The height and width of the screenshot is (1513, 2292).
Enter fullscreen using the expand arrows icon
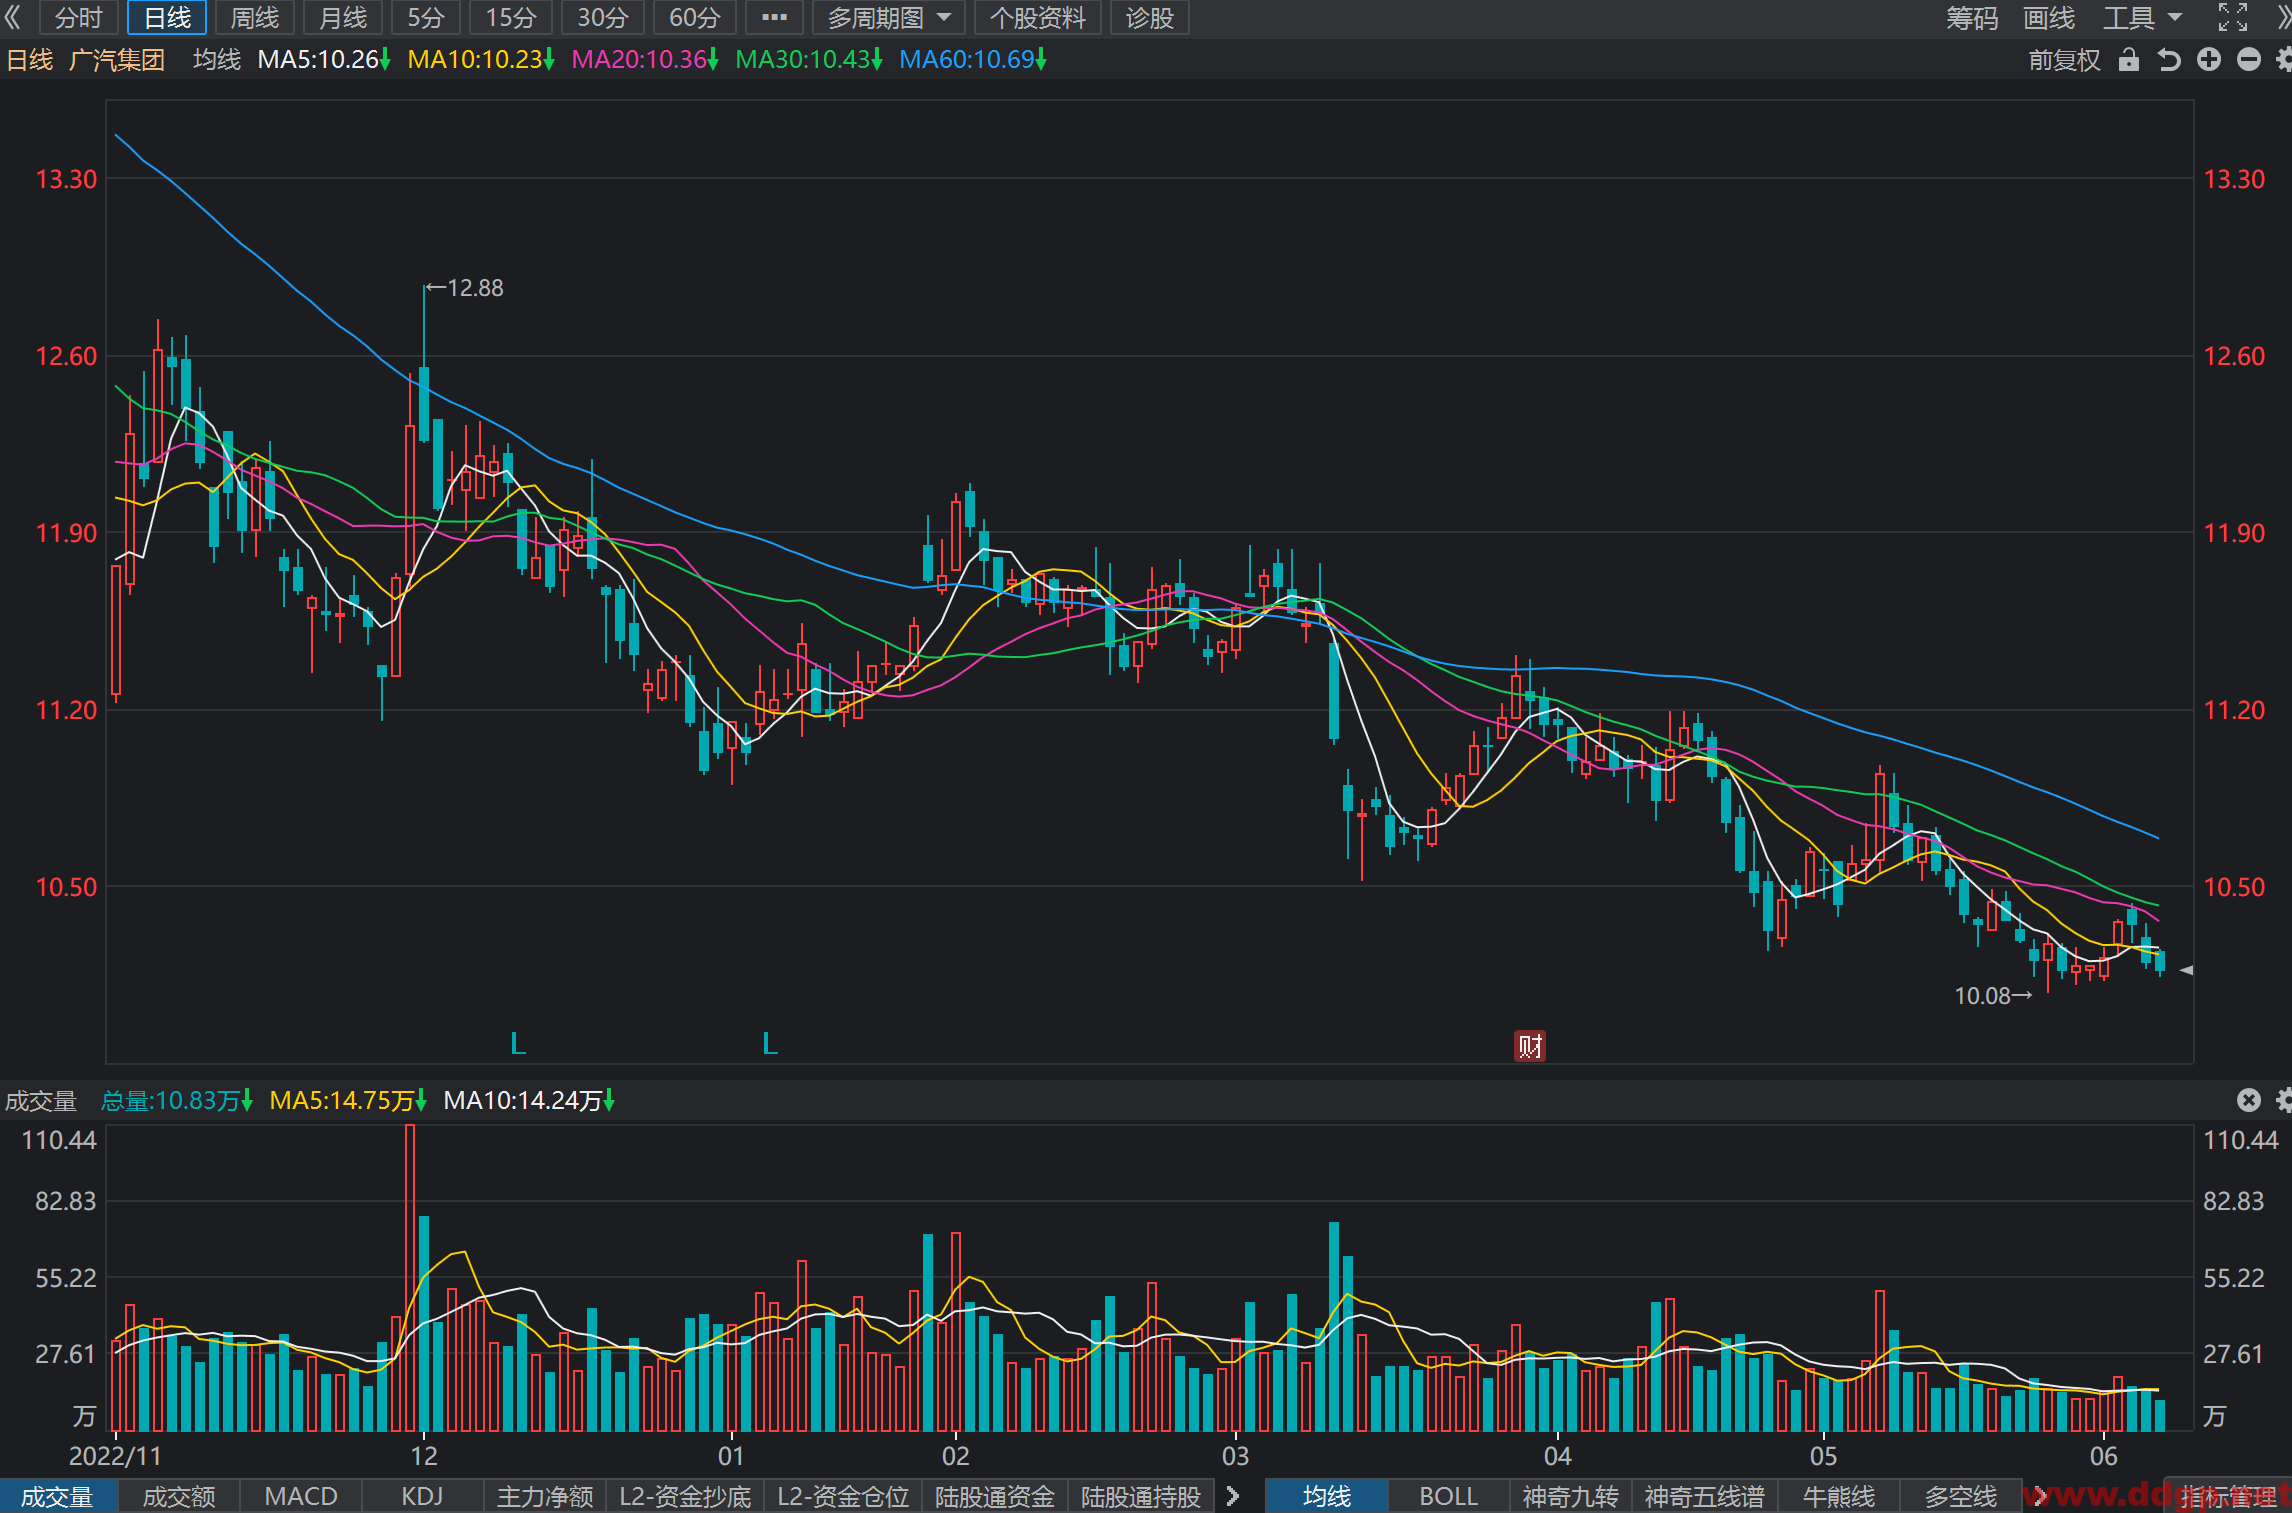2233,17
